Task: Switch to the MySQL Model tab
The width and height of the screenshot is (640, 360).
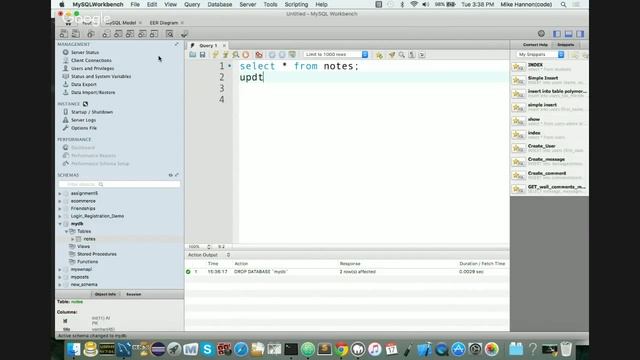Action: [x=121, y=23]
